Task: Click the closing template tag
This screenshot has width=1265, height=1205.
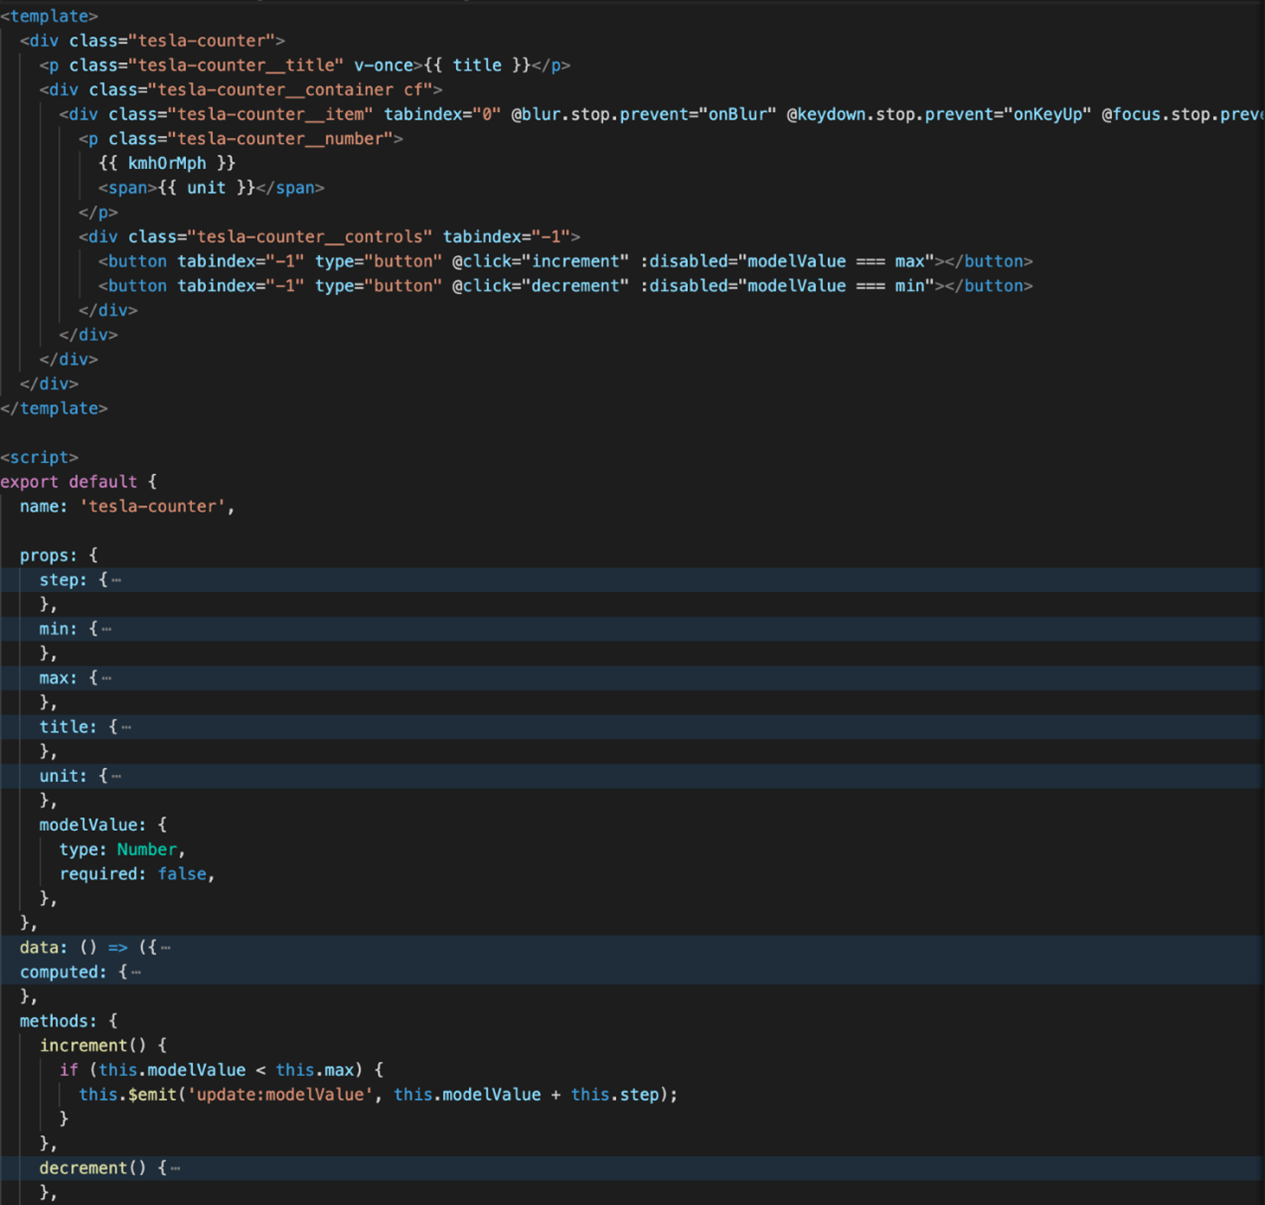Action: coord(54,408)
